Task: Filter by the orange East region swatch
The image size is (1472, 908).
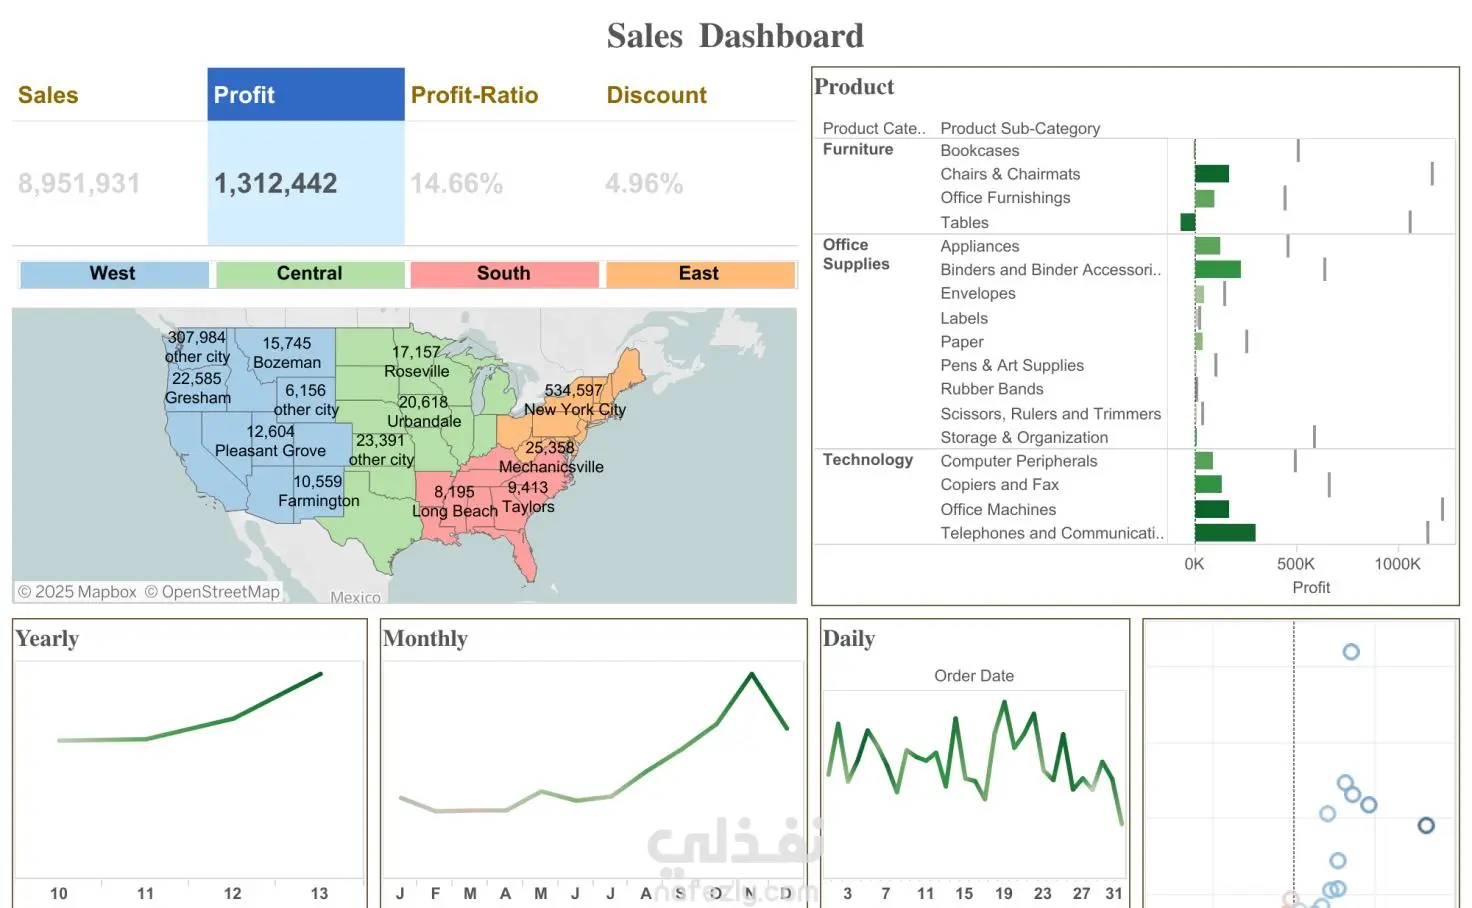Action: [x=700, y=274]
